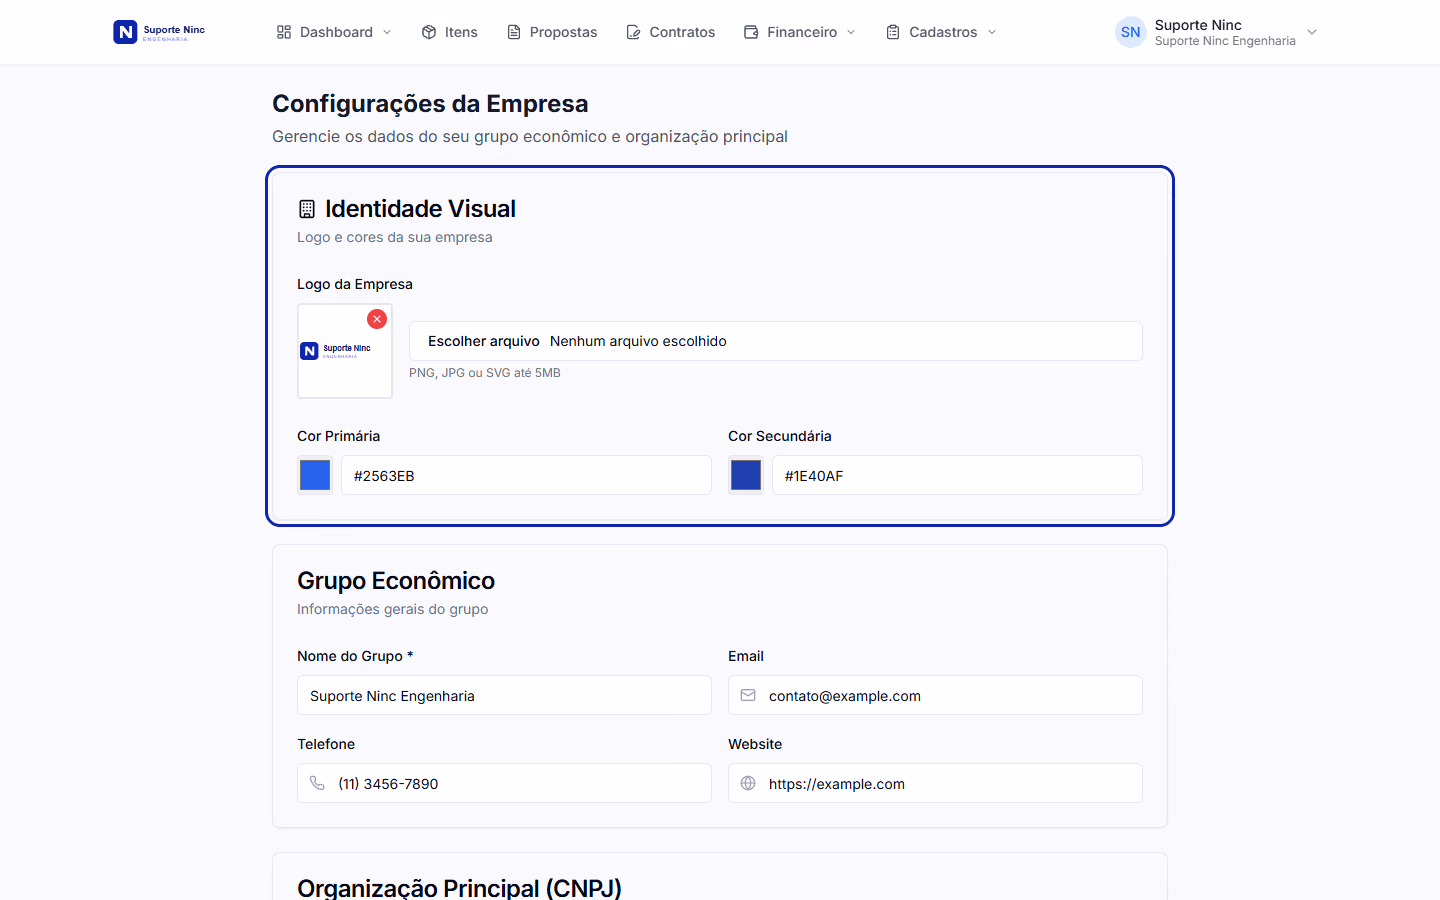The image size is (1440, 900).
Task: Click Escolher arquivo to upload logo
Action: click(x=484, y=341)
